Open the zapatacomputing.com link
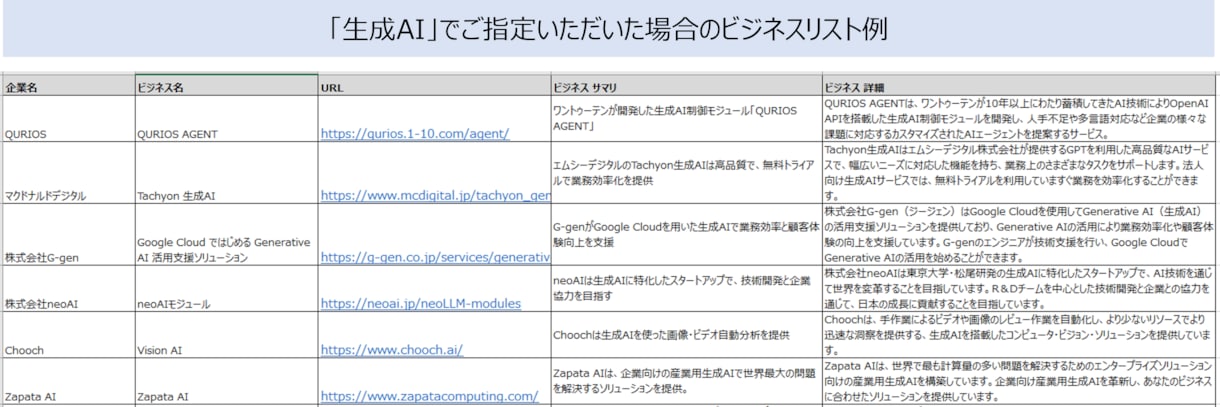 click(429, 396)
